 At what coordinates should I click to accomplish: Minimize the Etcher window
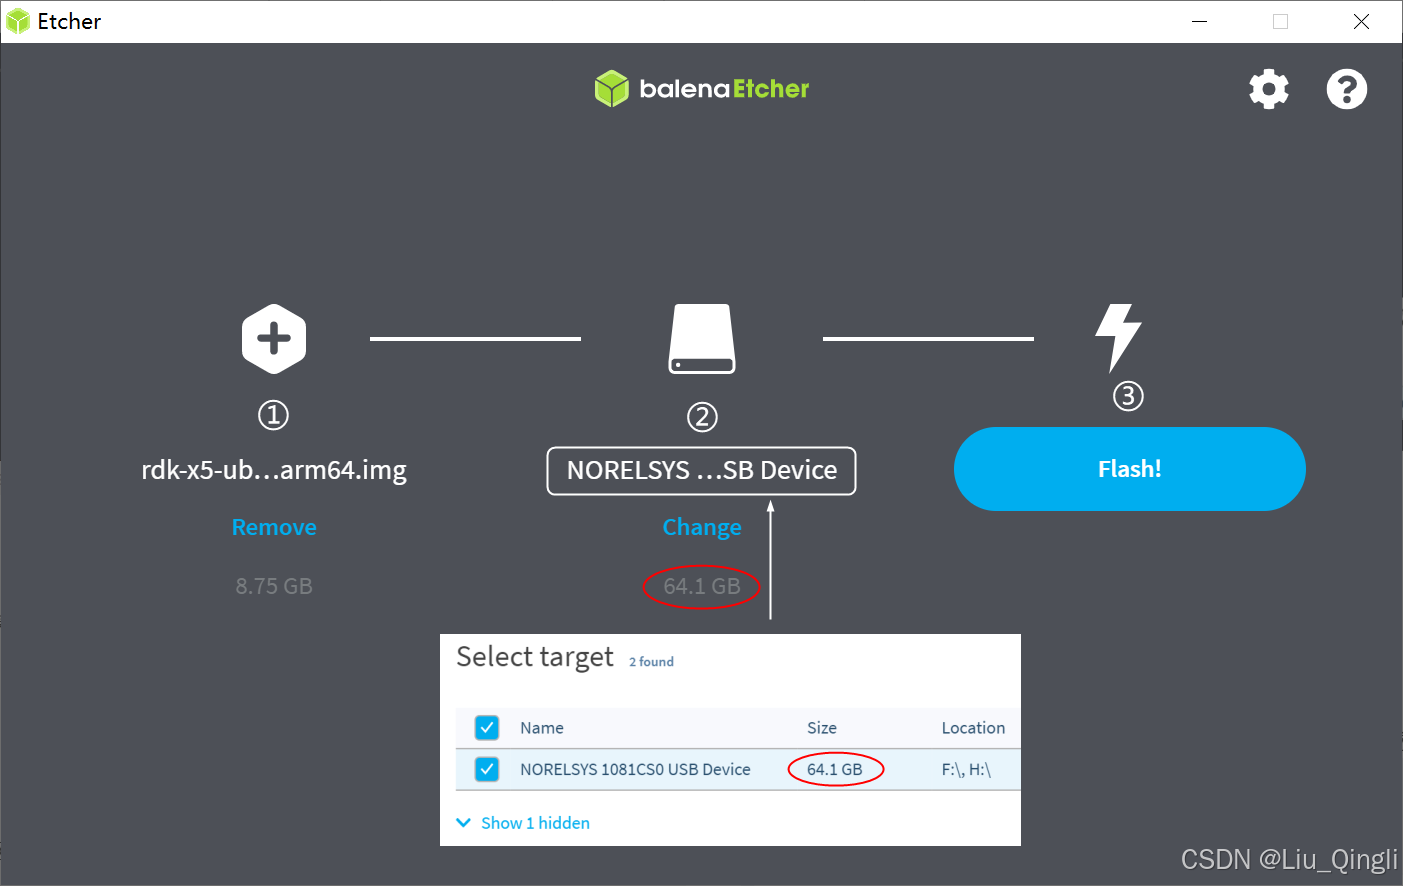pyautogui.click(x=1200, y=21)
